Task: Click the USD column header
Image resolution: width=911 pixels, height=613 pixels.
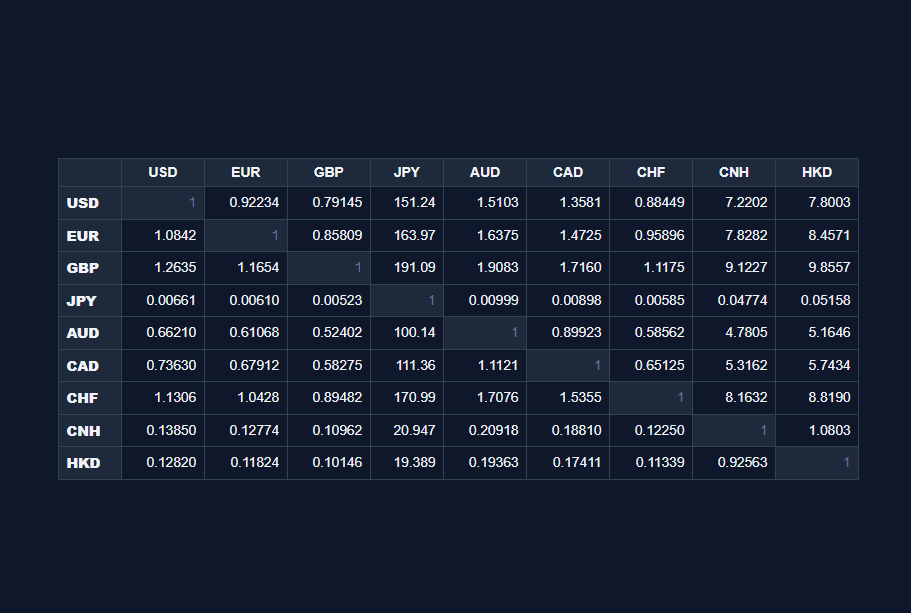Action: click(163, 173)
